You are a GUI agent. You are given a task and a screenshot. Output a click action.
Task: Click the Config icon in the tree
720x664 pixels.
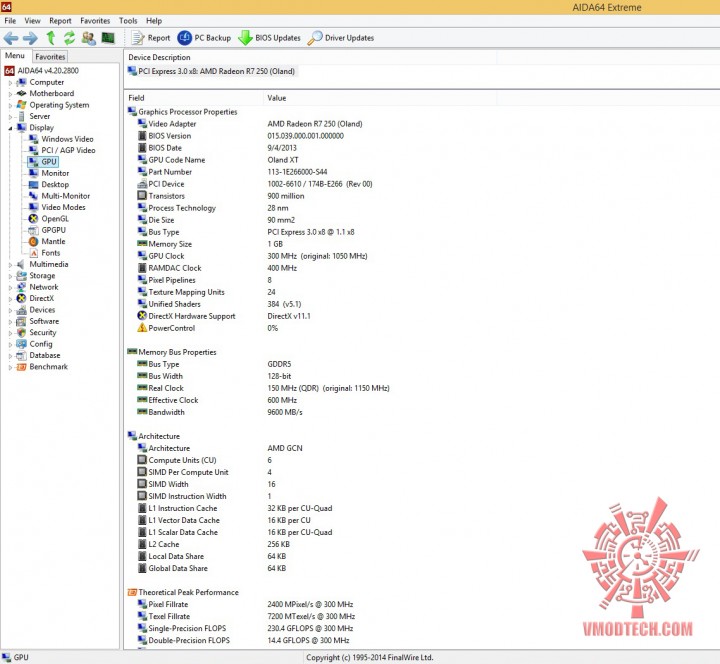pos(21,344)
